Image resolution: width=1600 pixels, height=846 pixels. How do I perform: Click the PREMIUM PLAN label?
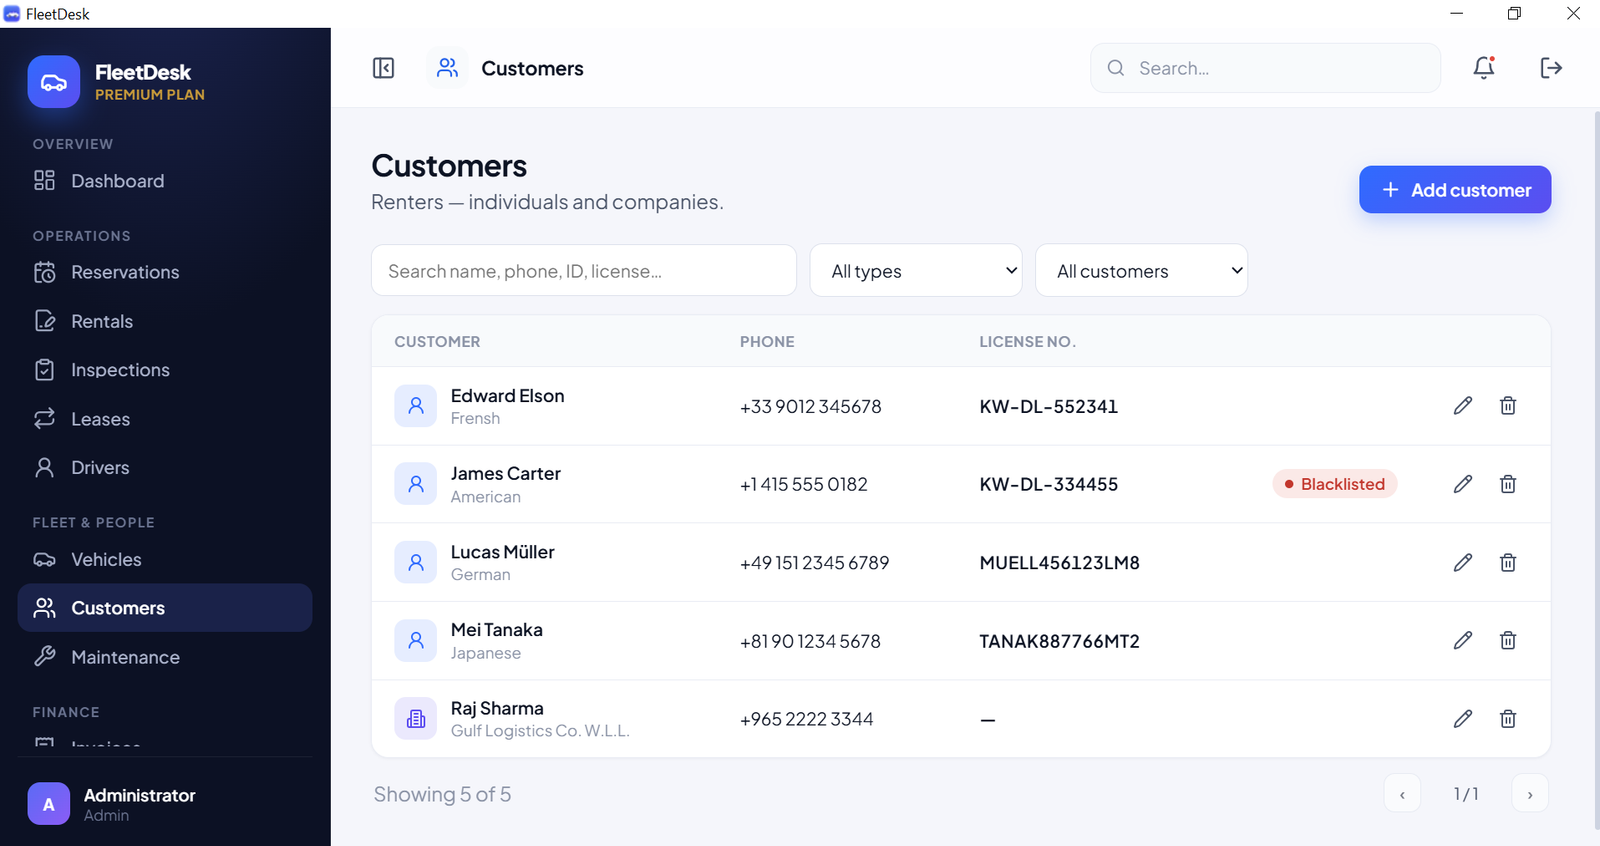point(150,95)
